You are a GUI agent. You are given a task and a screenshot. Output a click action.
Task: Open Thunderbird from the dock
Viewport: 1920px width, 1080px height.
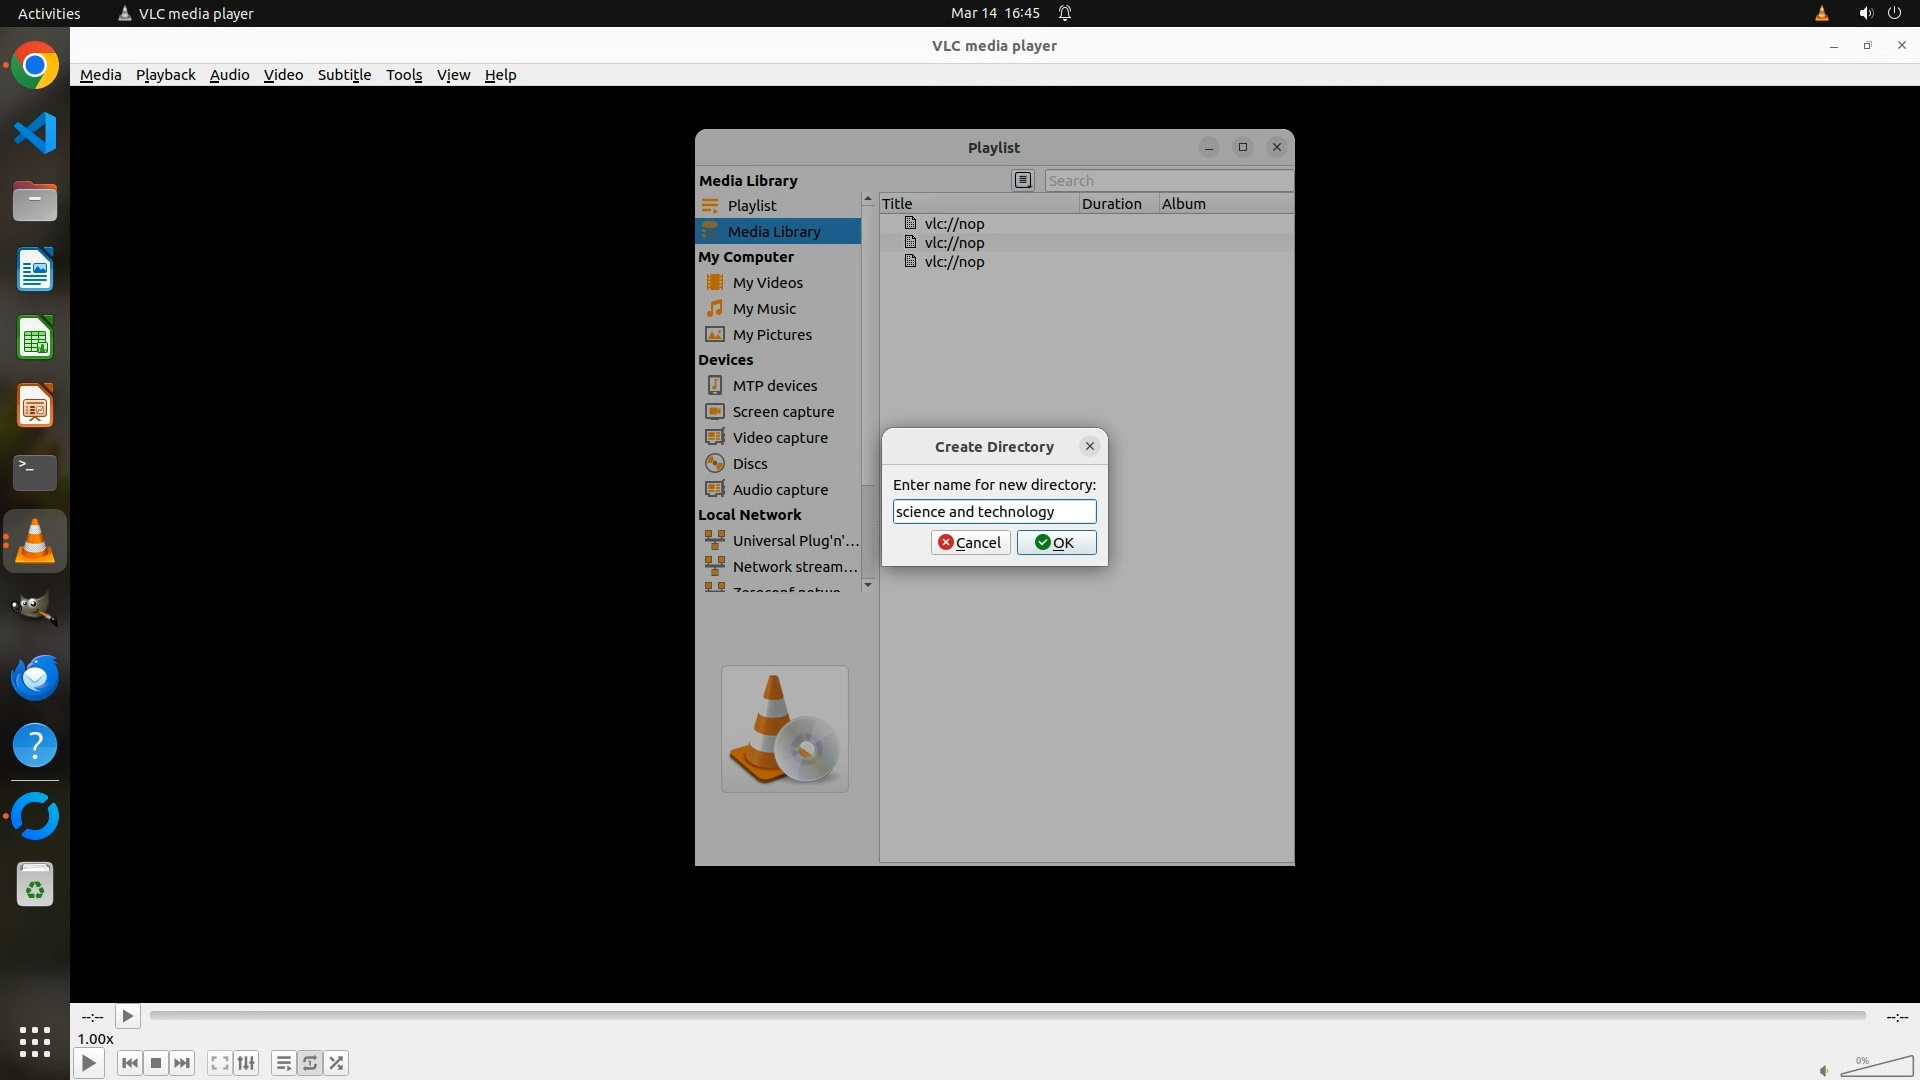point(35,677)
